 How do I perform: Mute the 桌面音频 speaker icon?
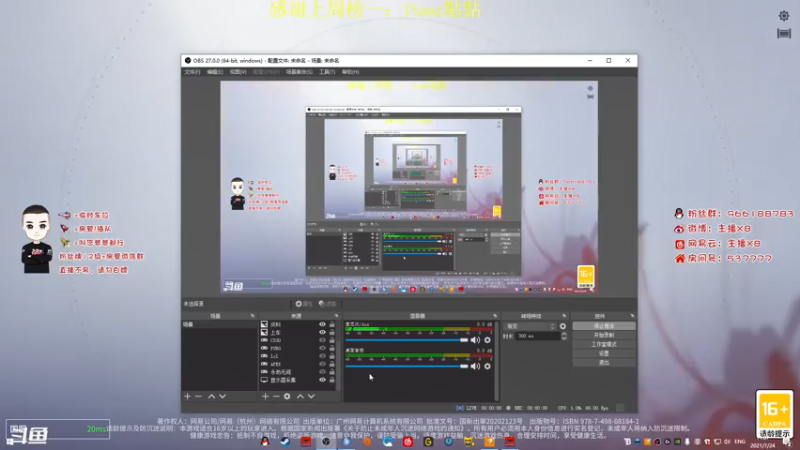point(475,366)
